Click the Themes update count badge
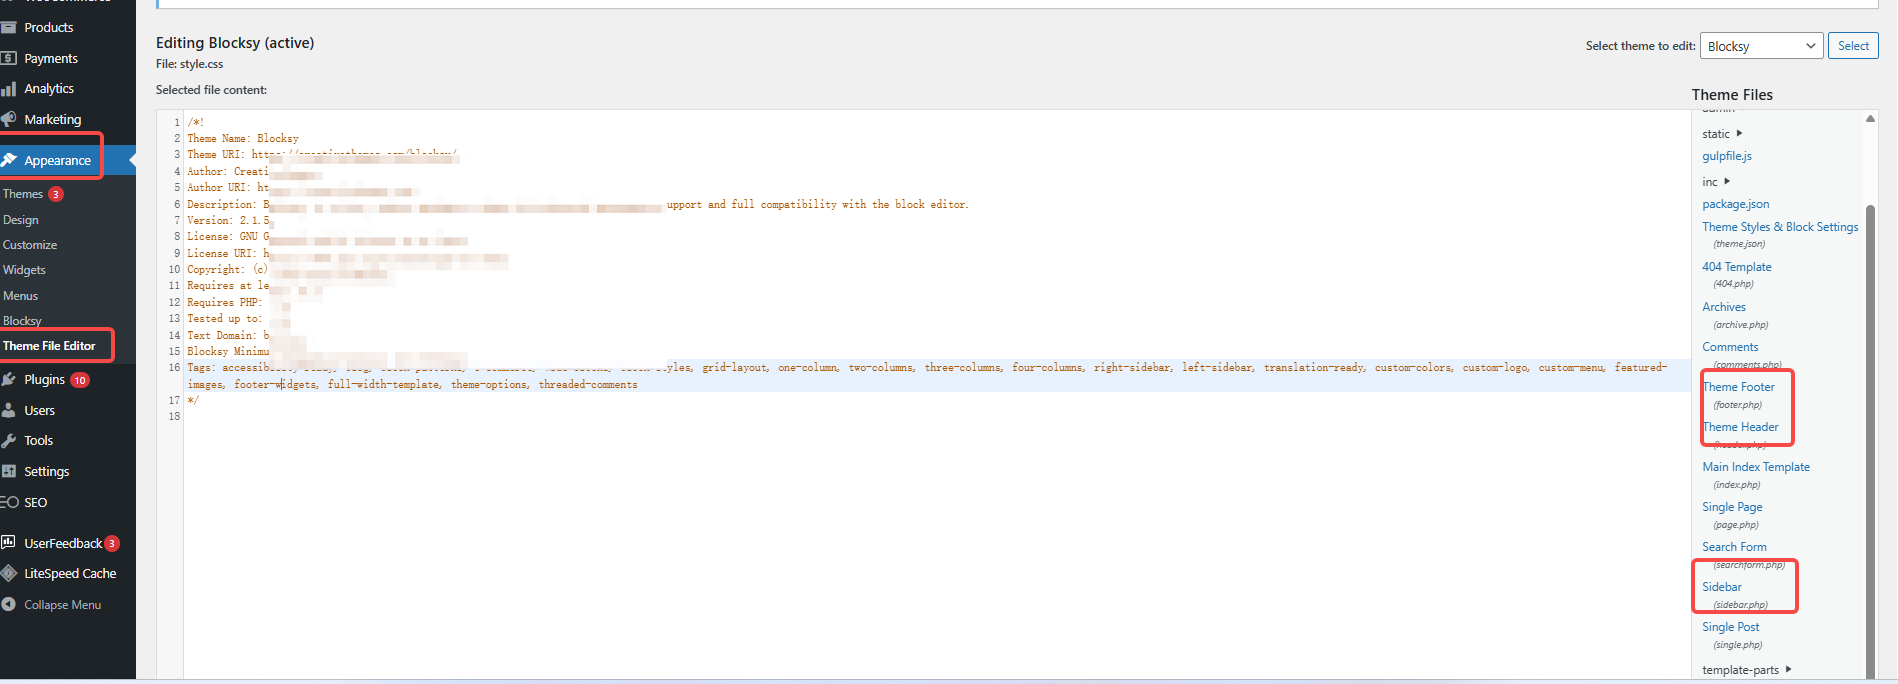Viewport: 1898px width, 684px height. (56, 194)
